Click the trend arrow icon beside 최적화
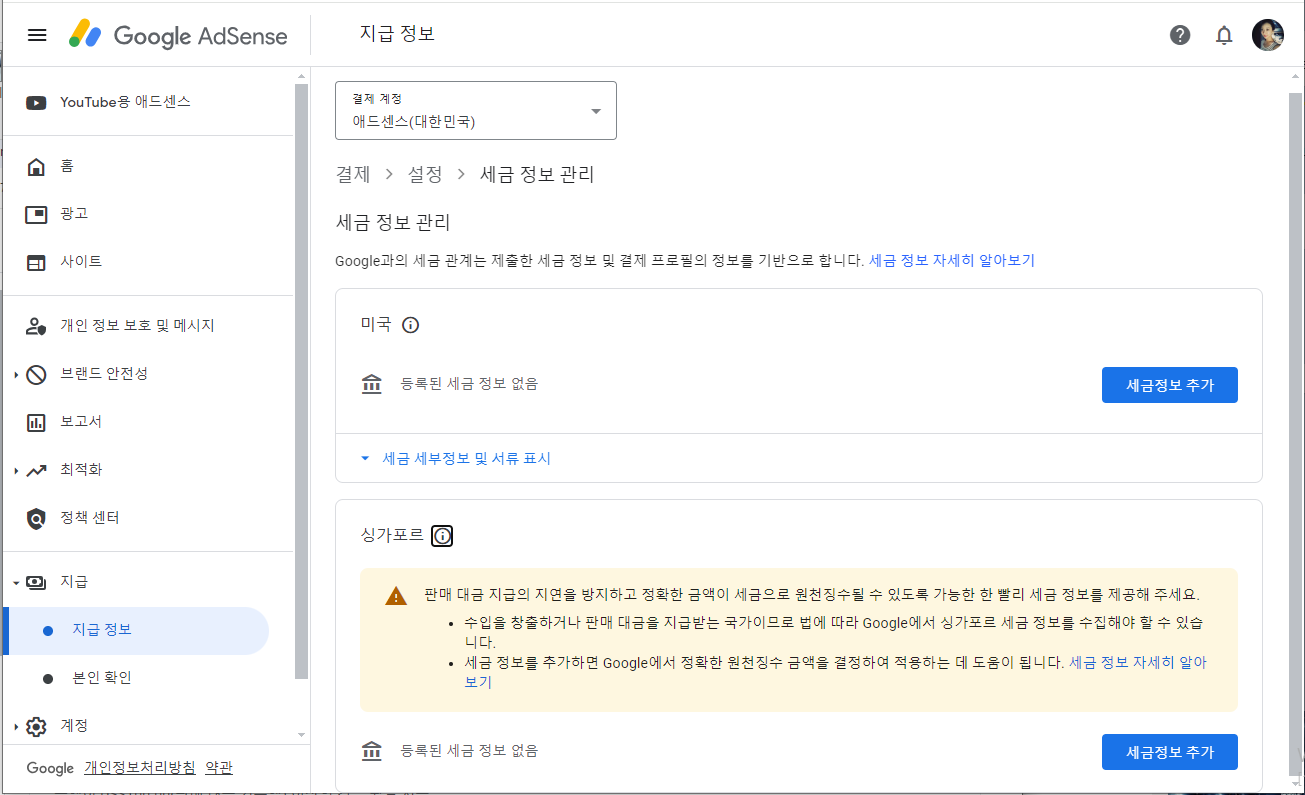 [36, 470]
